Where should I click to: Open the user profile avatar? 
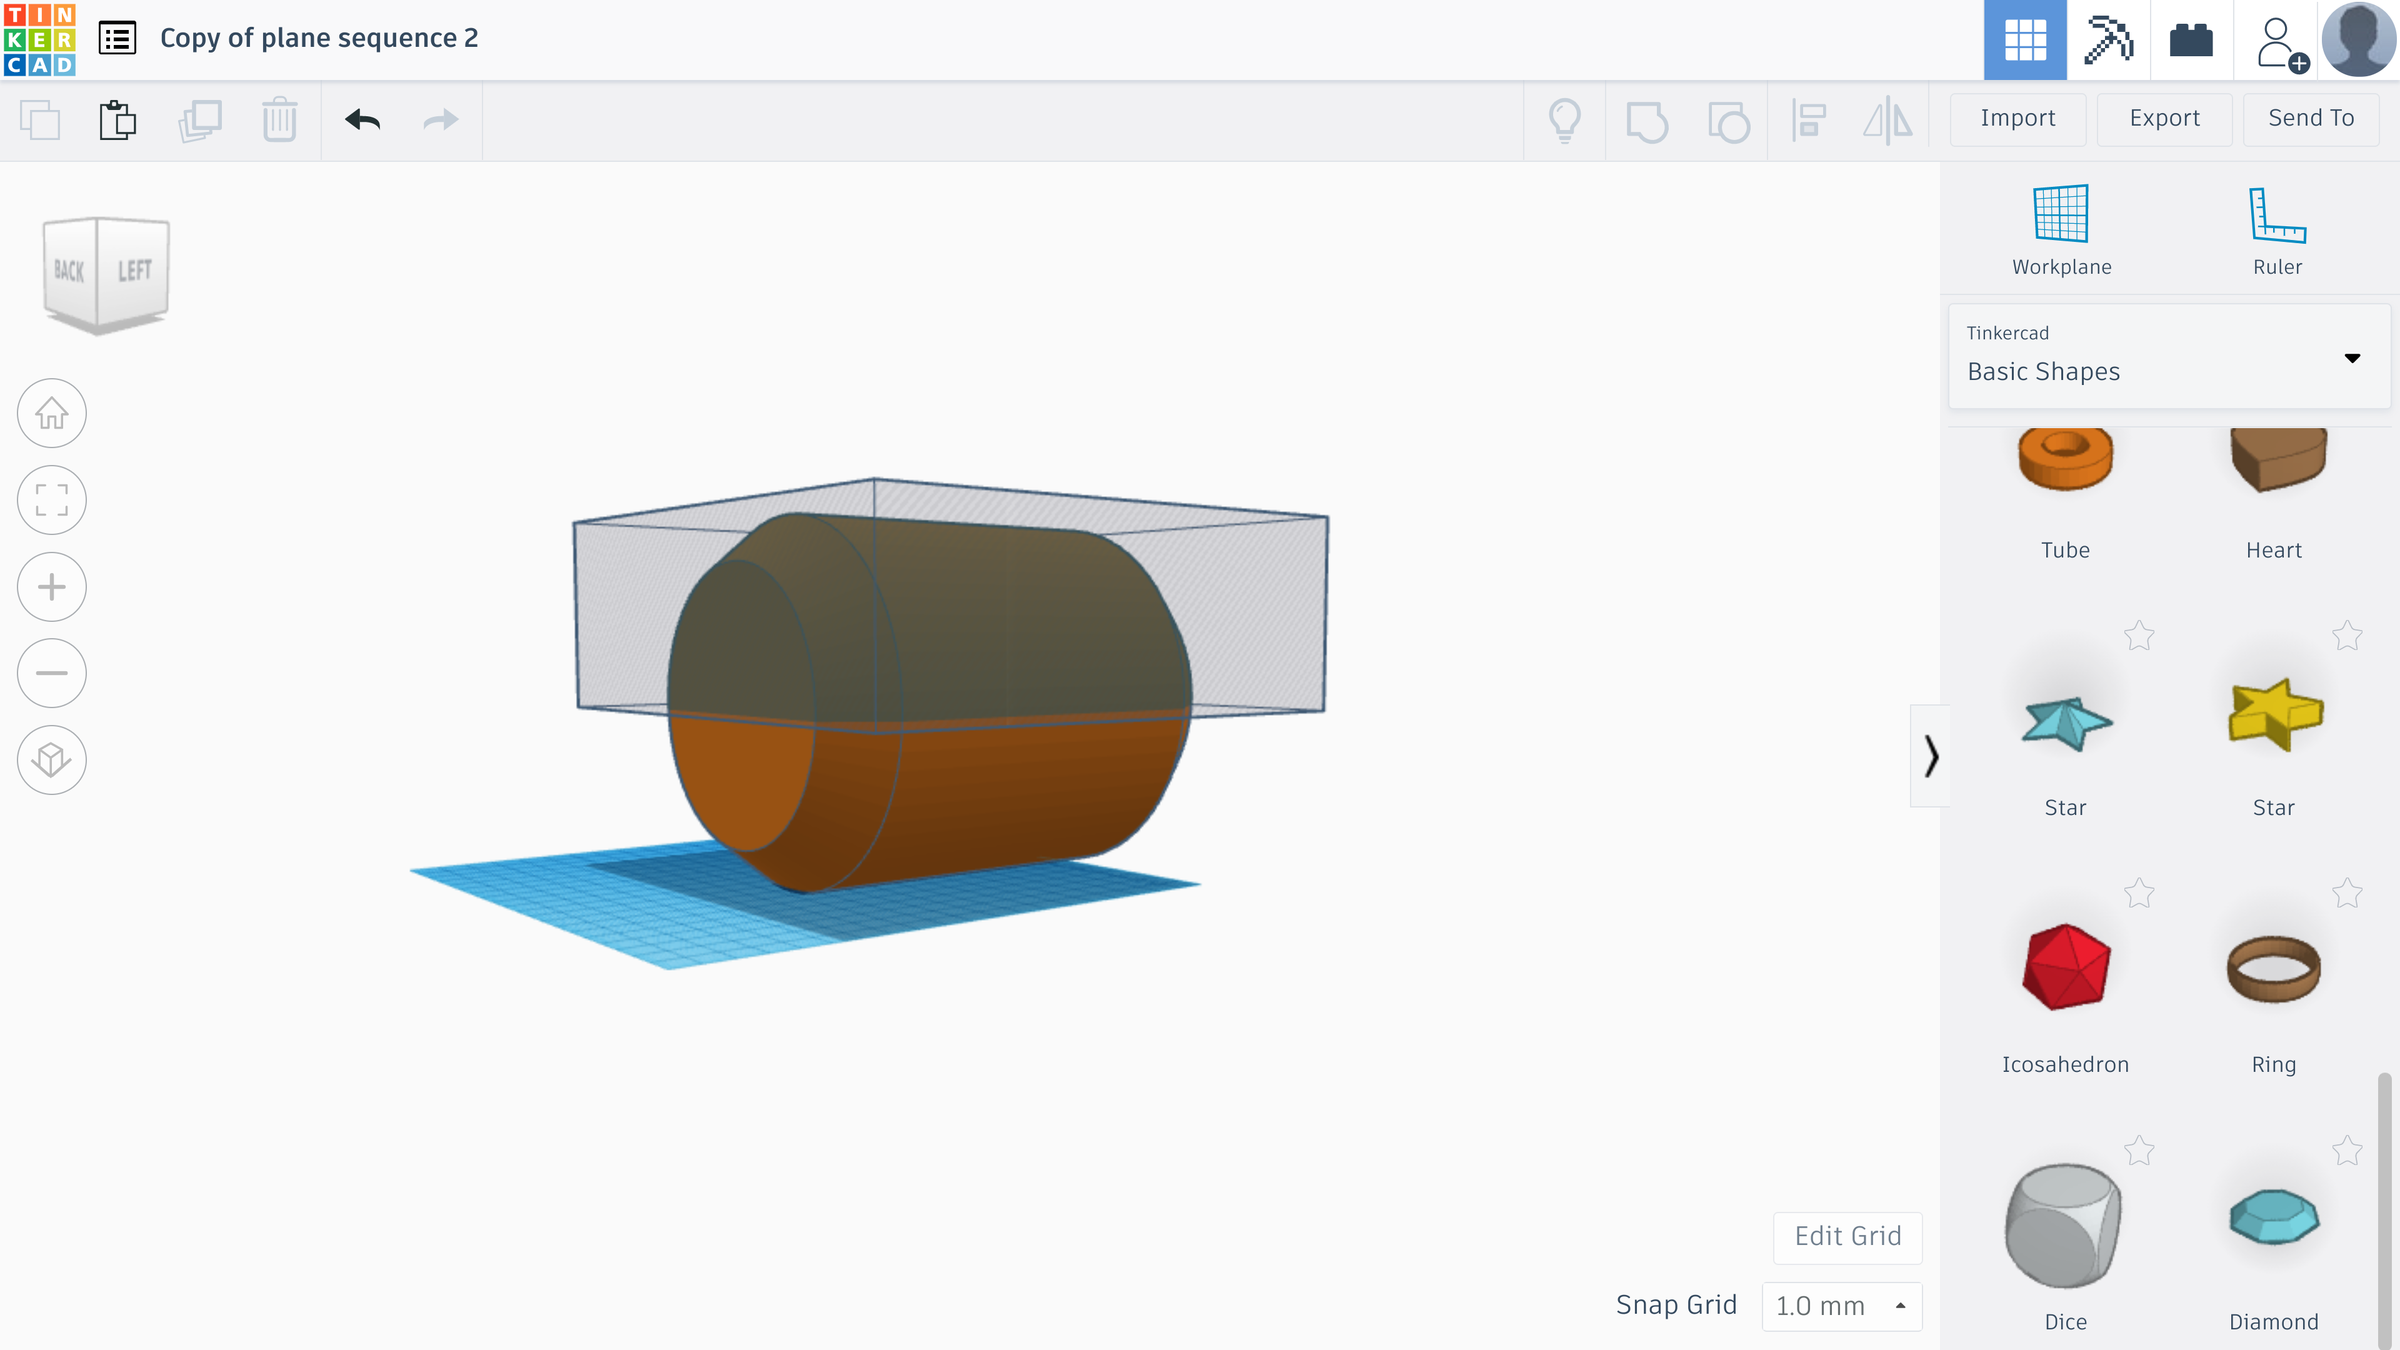[x=2358, y=40]
